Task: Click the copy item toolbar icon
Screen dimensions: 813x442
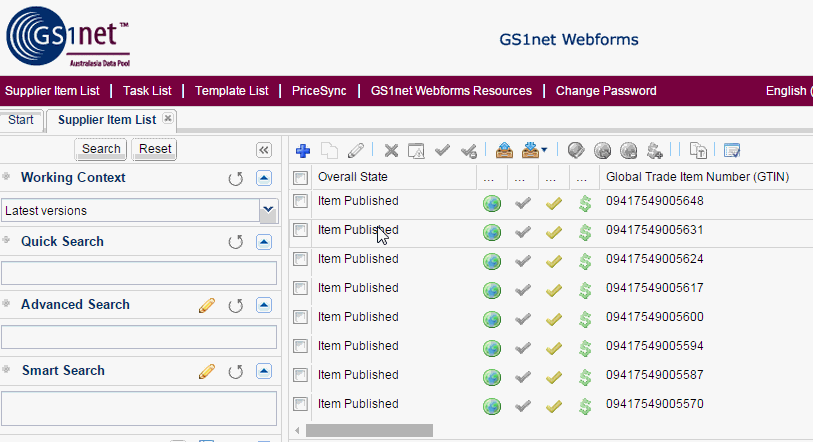Action: pyautogui.click(x=329, y=151)
